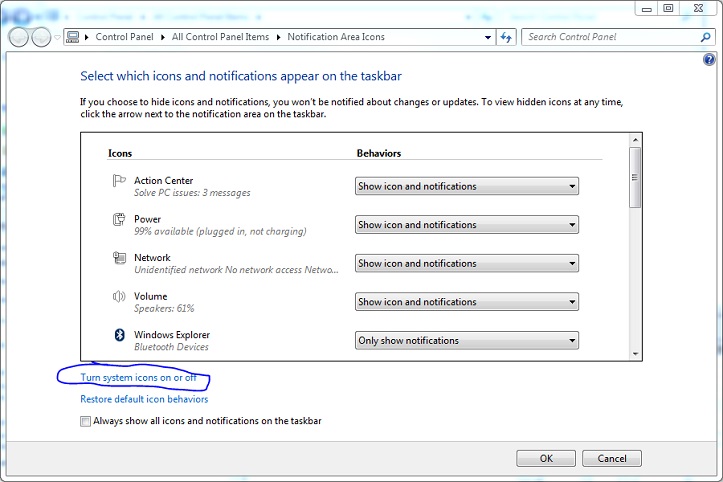Click the Bluetooth Windows Explorer icon
This screenshot has width=723, height=482.
(x=119, y=335)
